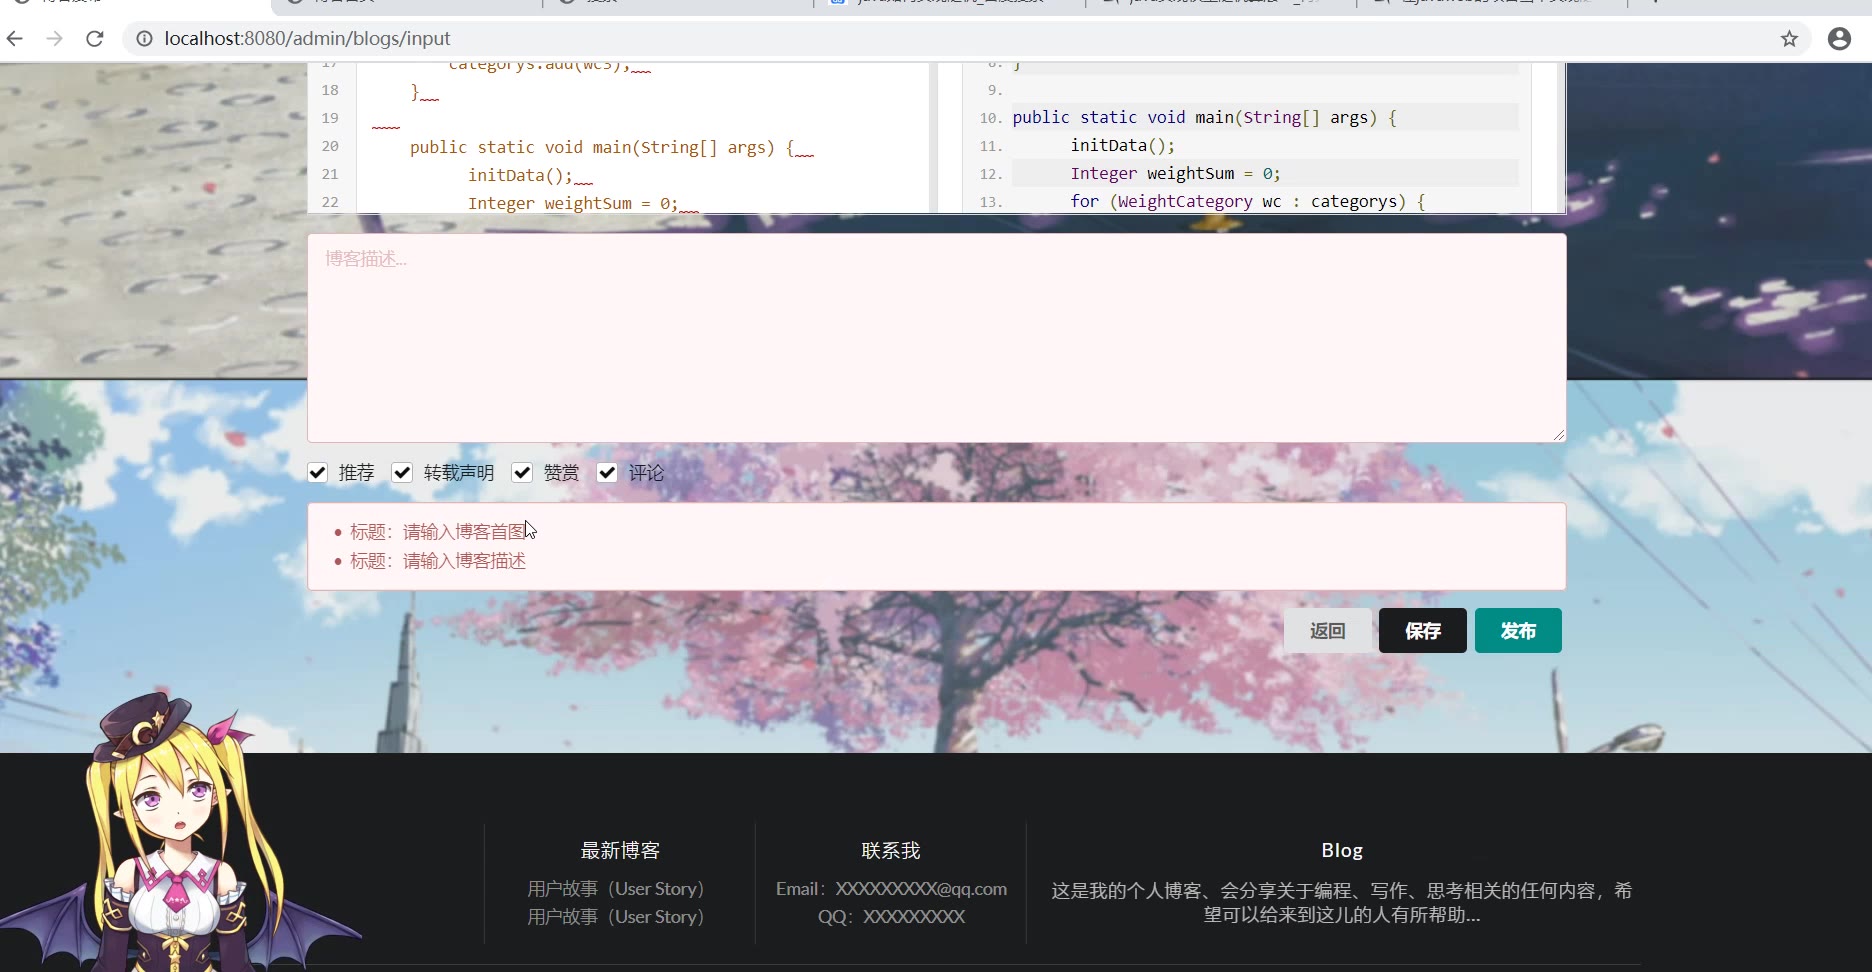The height and width of the screenshot is (972, 1872).
Task: Toggle the 评论 checkbox
Action: click(607, 473)
